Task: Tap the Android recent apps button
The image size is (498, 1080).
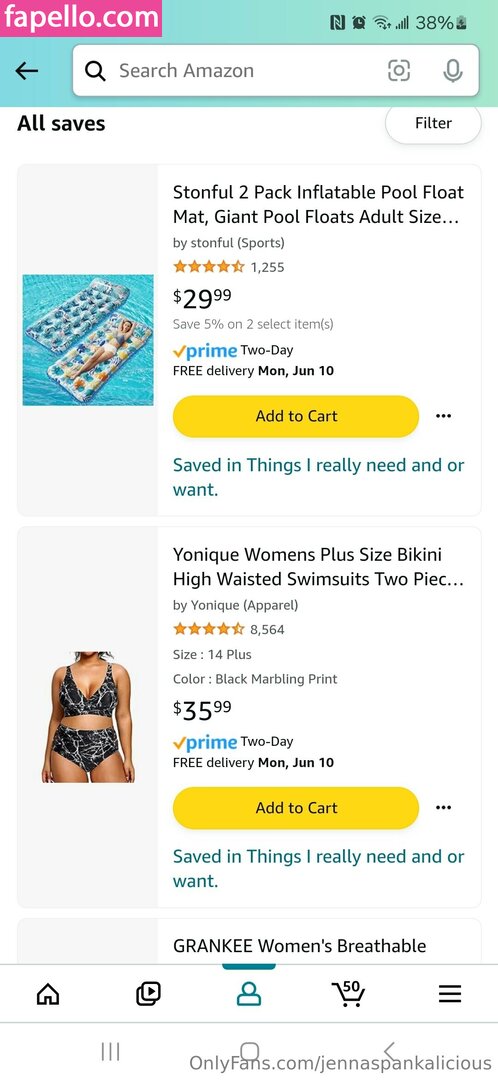Action: tap(110, 1051)
